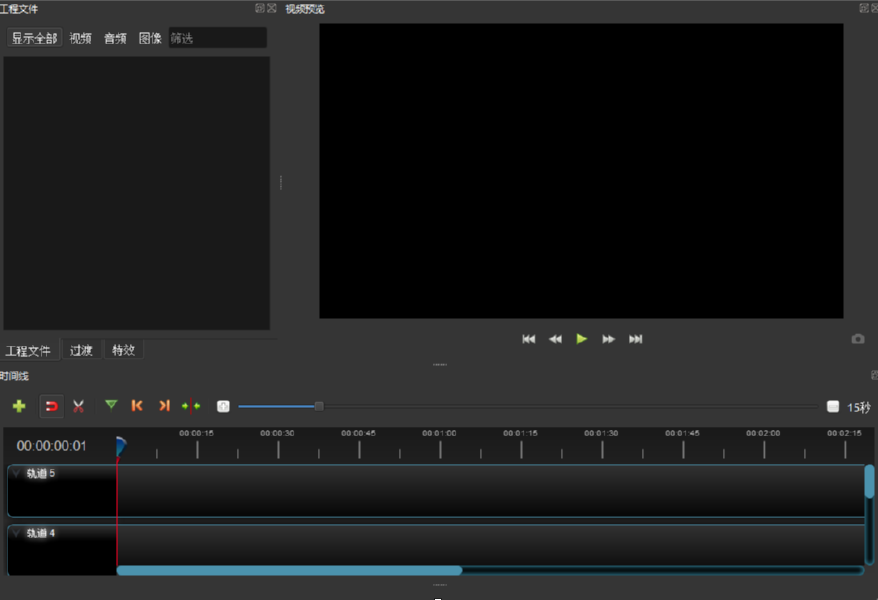Select the Add Marker icon
Screen dimensions: 878x600
(110, 406)
